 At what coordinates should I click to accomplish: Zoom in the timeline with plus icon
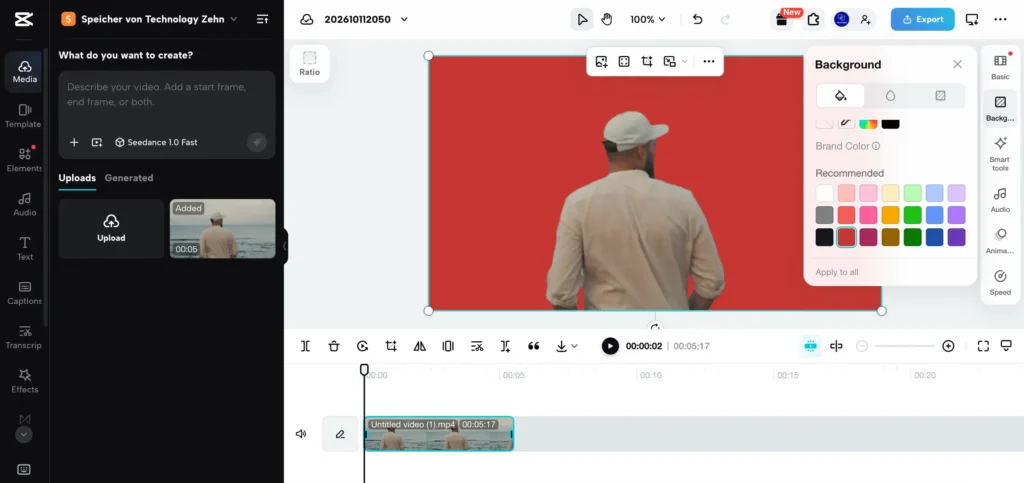click(948, 346)
